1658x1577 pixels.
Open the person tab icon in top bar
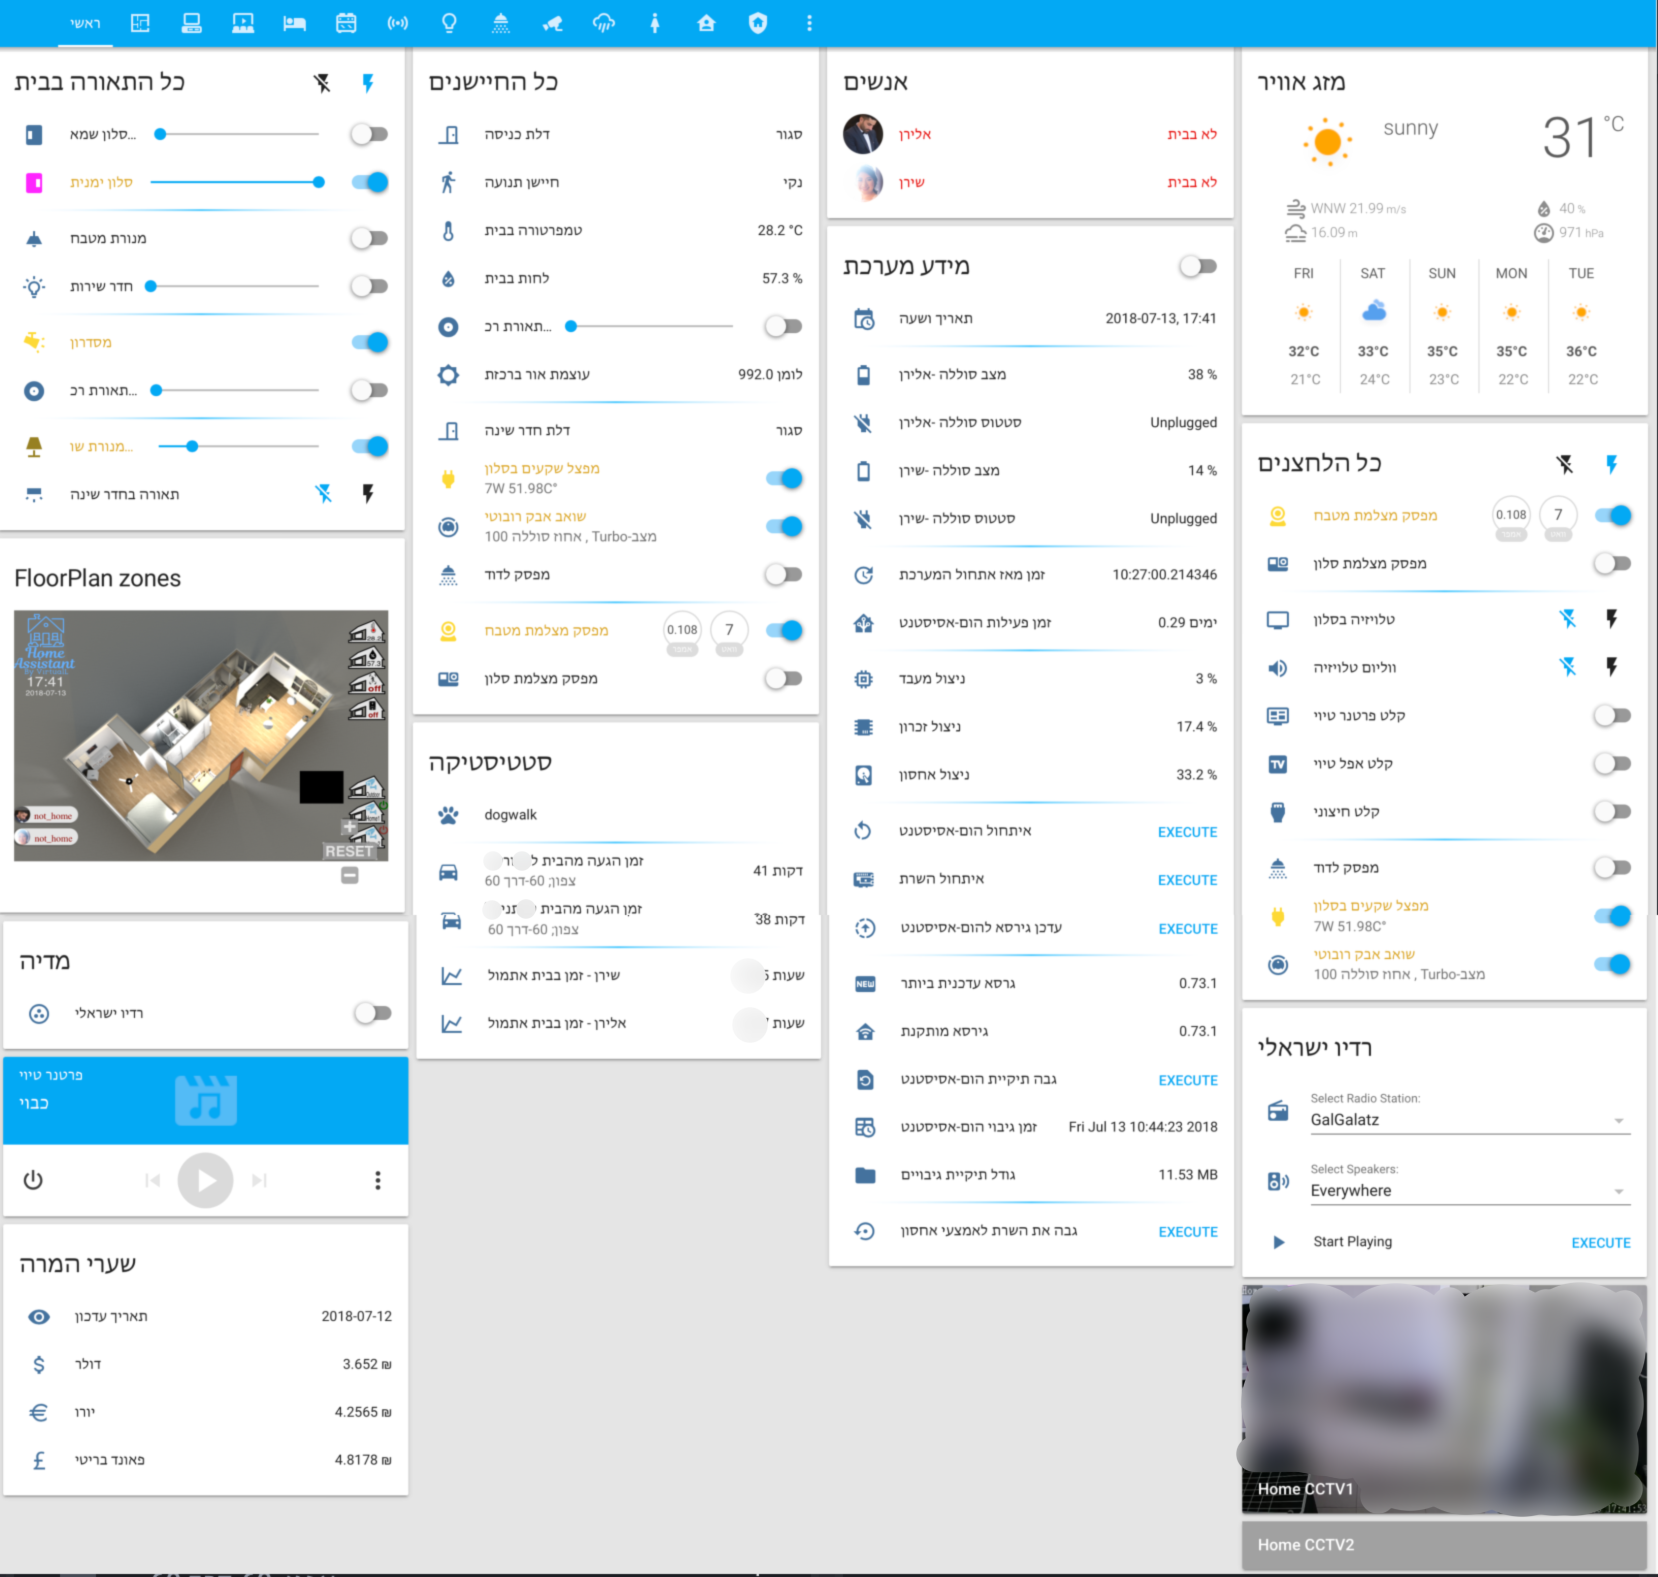click(655, 23)
